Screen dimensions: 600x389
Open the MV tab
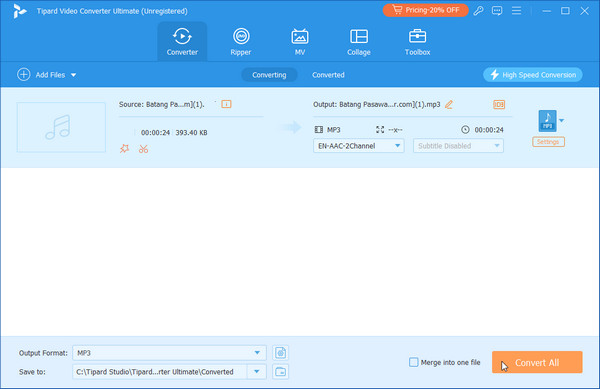pyautogui.click(x=300, y=42)
